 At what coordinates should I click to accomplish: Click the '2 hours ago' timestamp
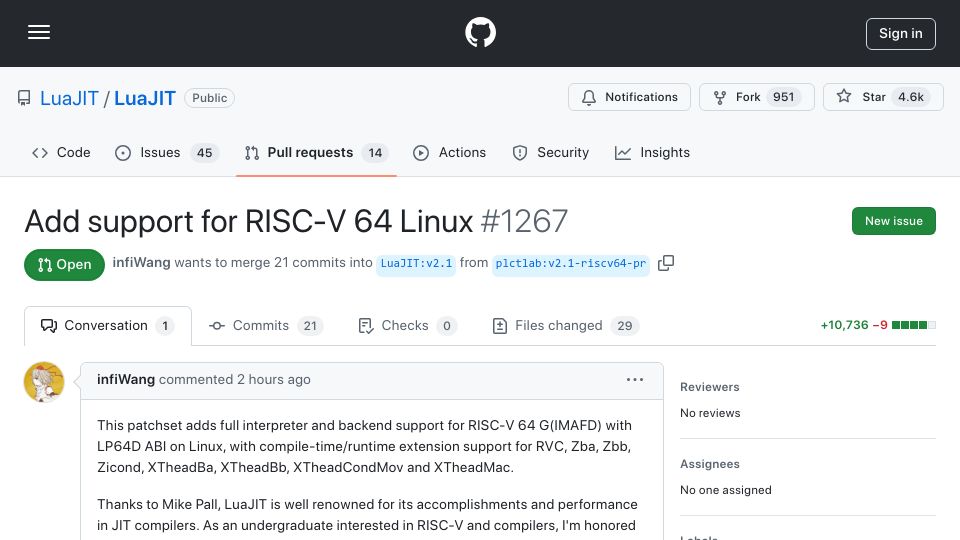[274, 380]
